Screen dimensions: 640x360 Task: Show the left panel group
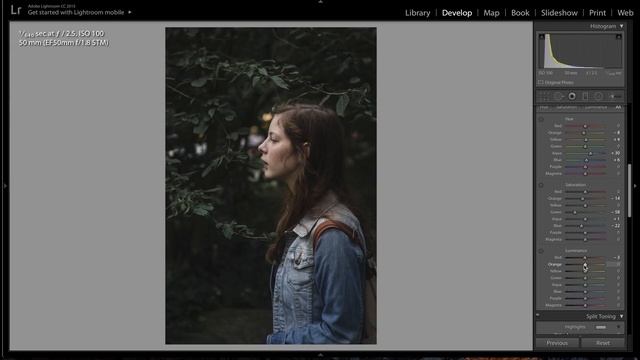click(x=5, y=186)
